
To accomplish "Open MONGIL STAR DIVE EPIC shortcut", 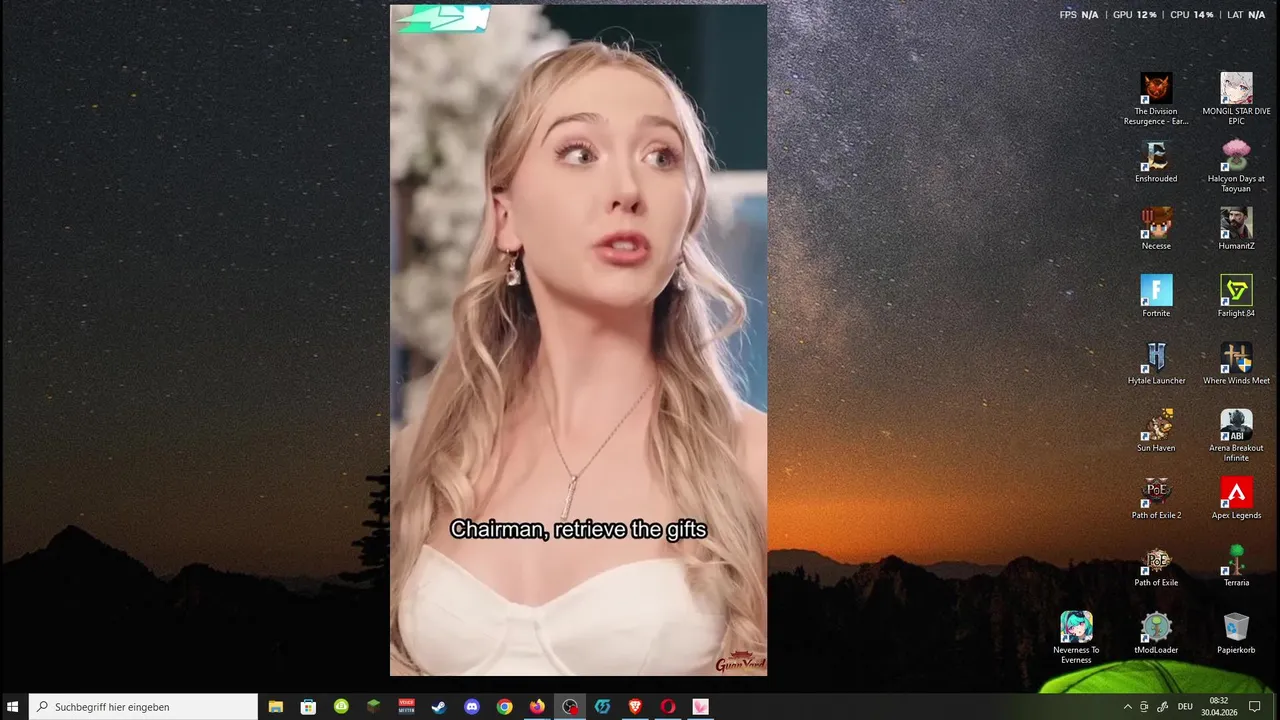I will pyautogui.click(x=1236, y=99).
